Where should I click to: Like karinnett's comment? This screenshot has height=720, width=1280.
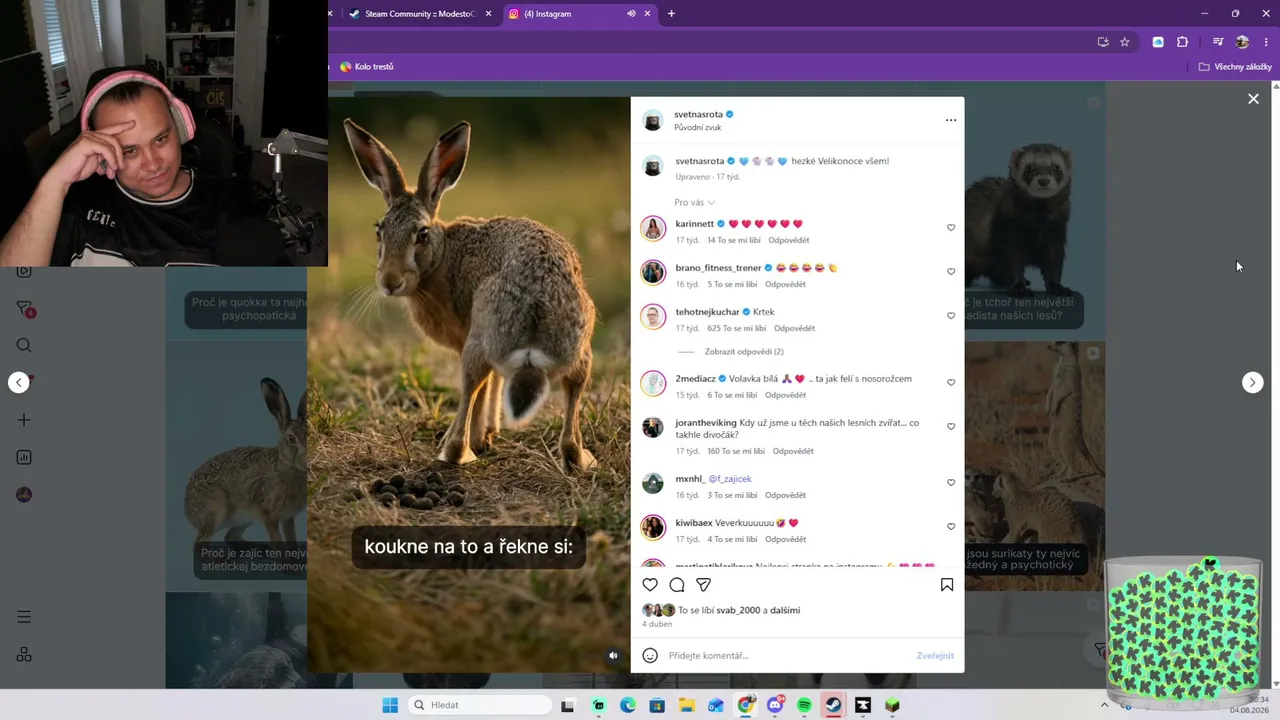(951, 228)
